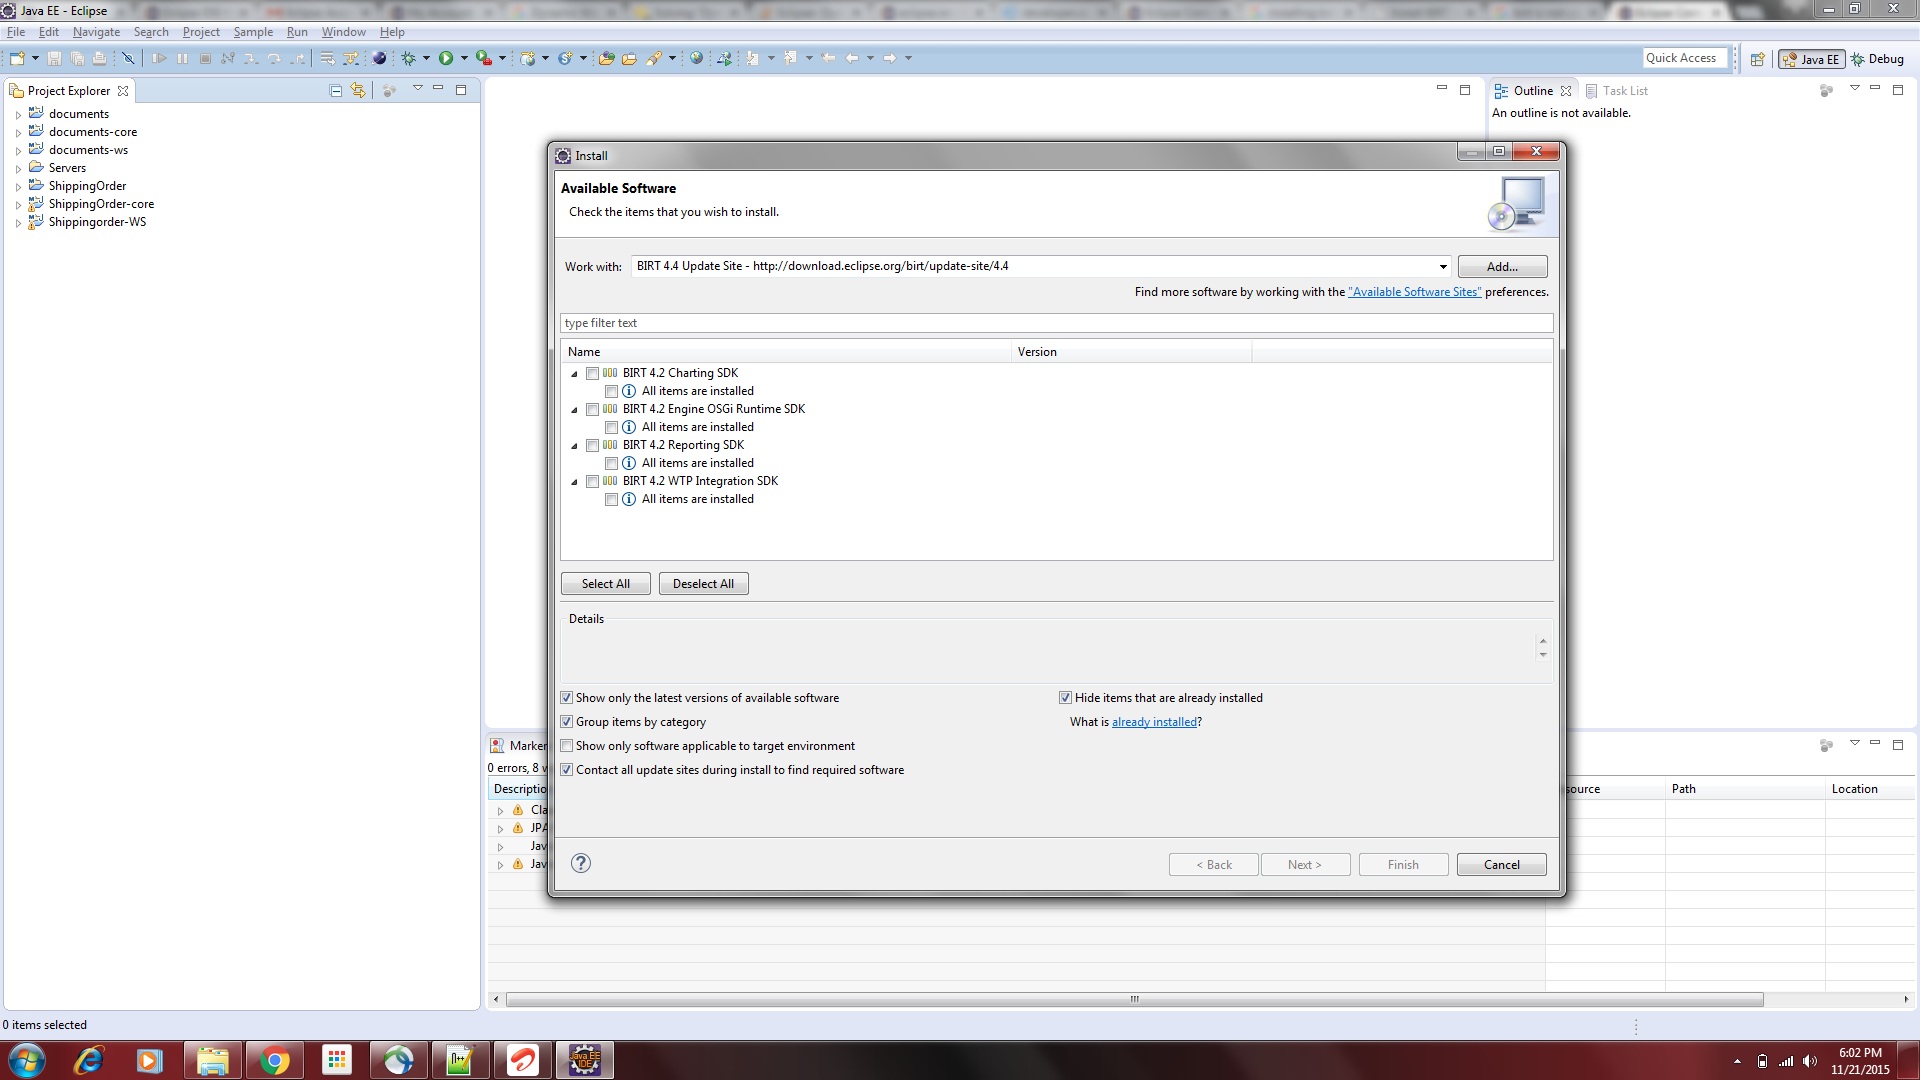Viewport: 1920px width, 1080px height.
Task: Collapse the BIRT 4.2 Reporting SDK node
Action: (x=574, y=446)
